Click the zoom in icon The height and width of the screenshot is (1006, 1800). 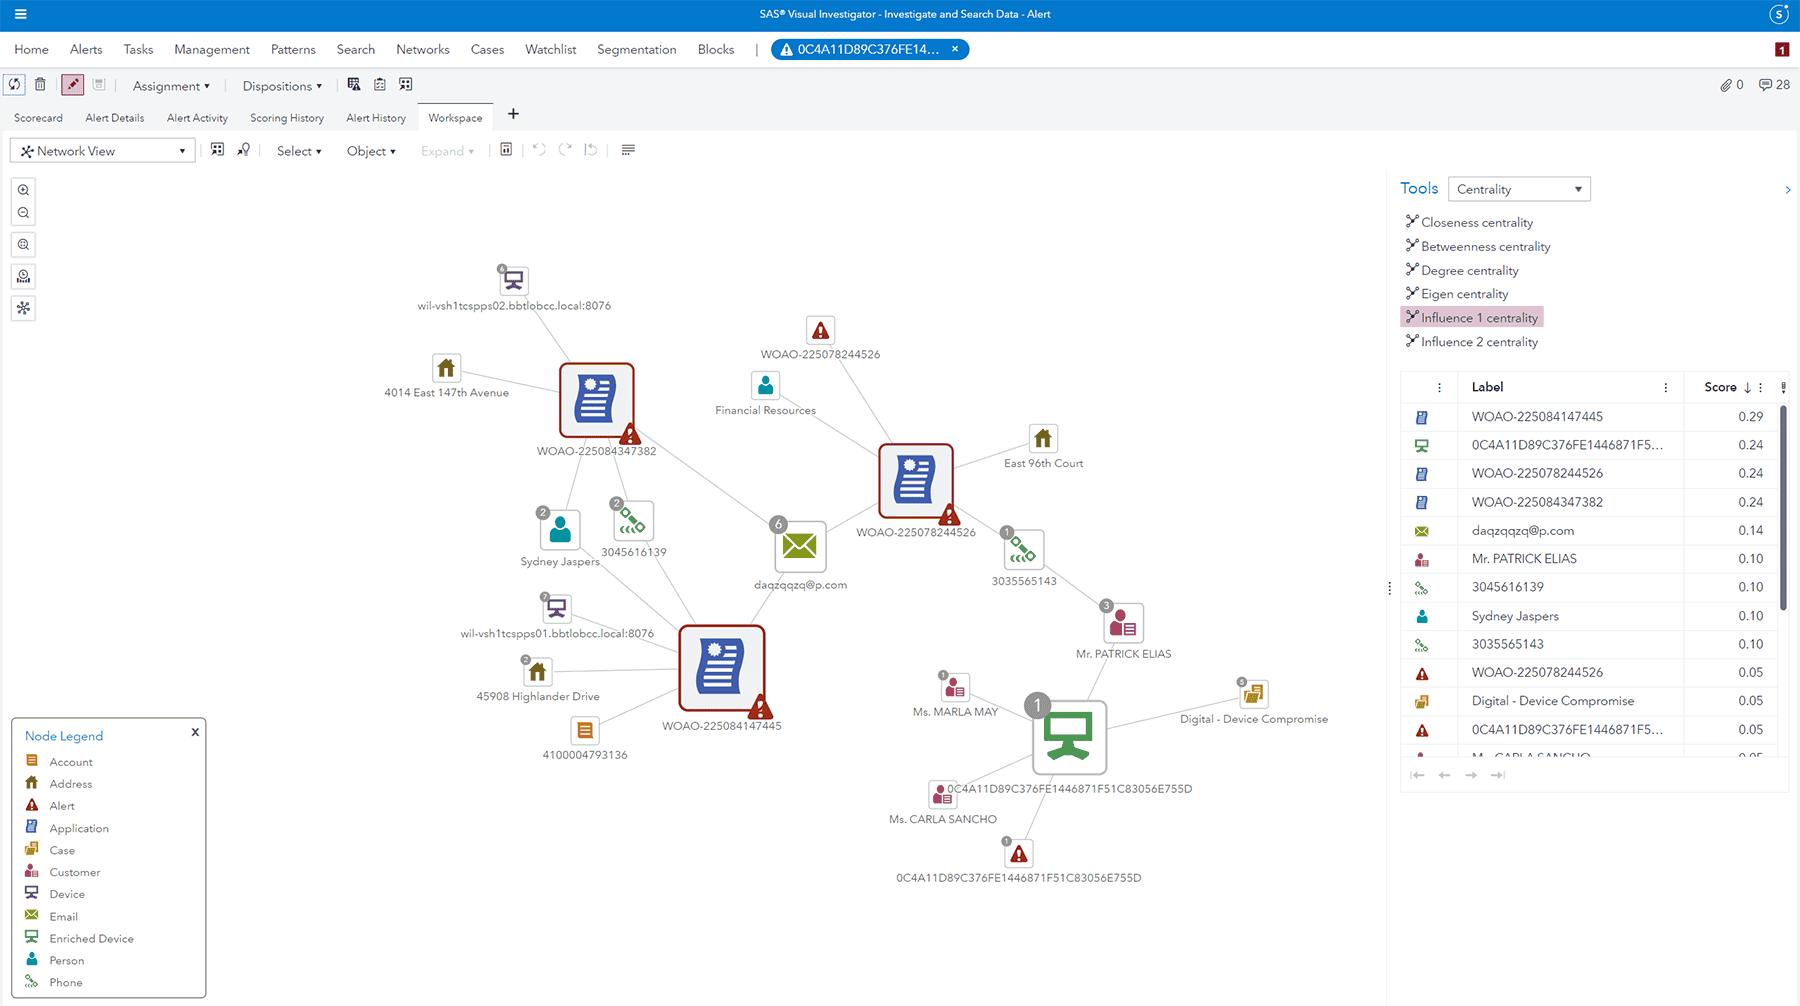23,190
